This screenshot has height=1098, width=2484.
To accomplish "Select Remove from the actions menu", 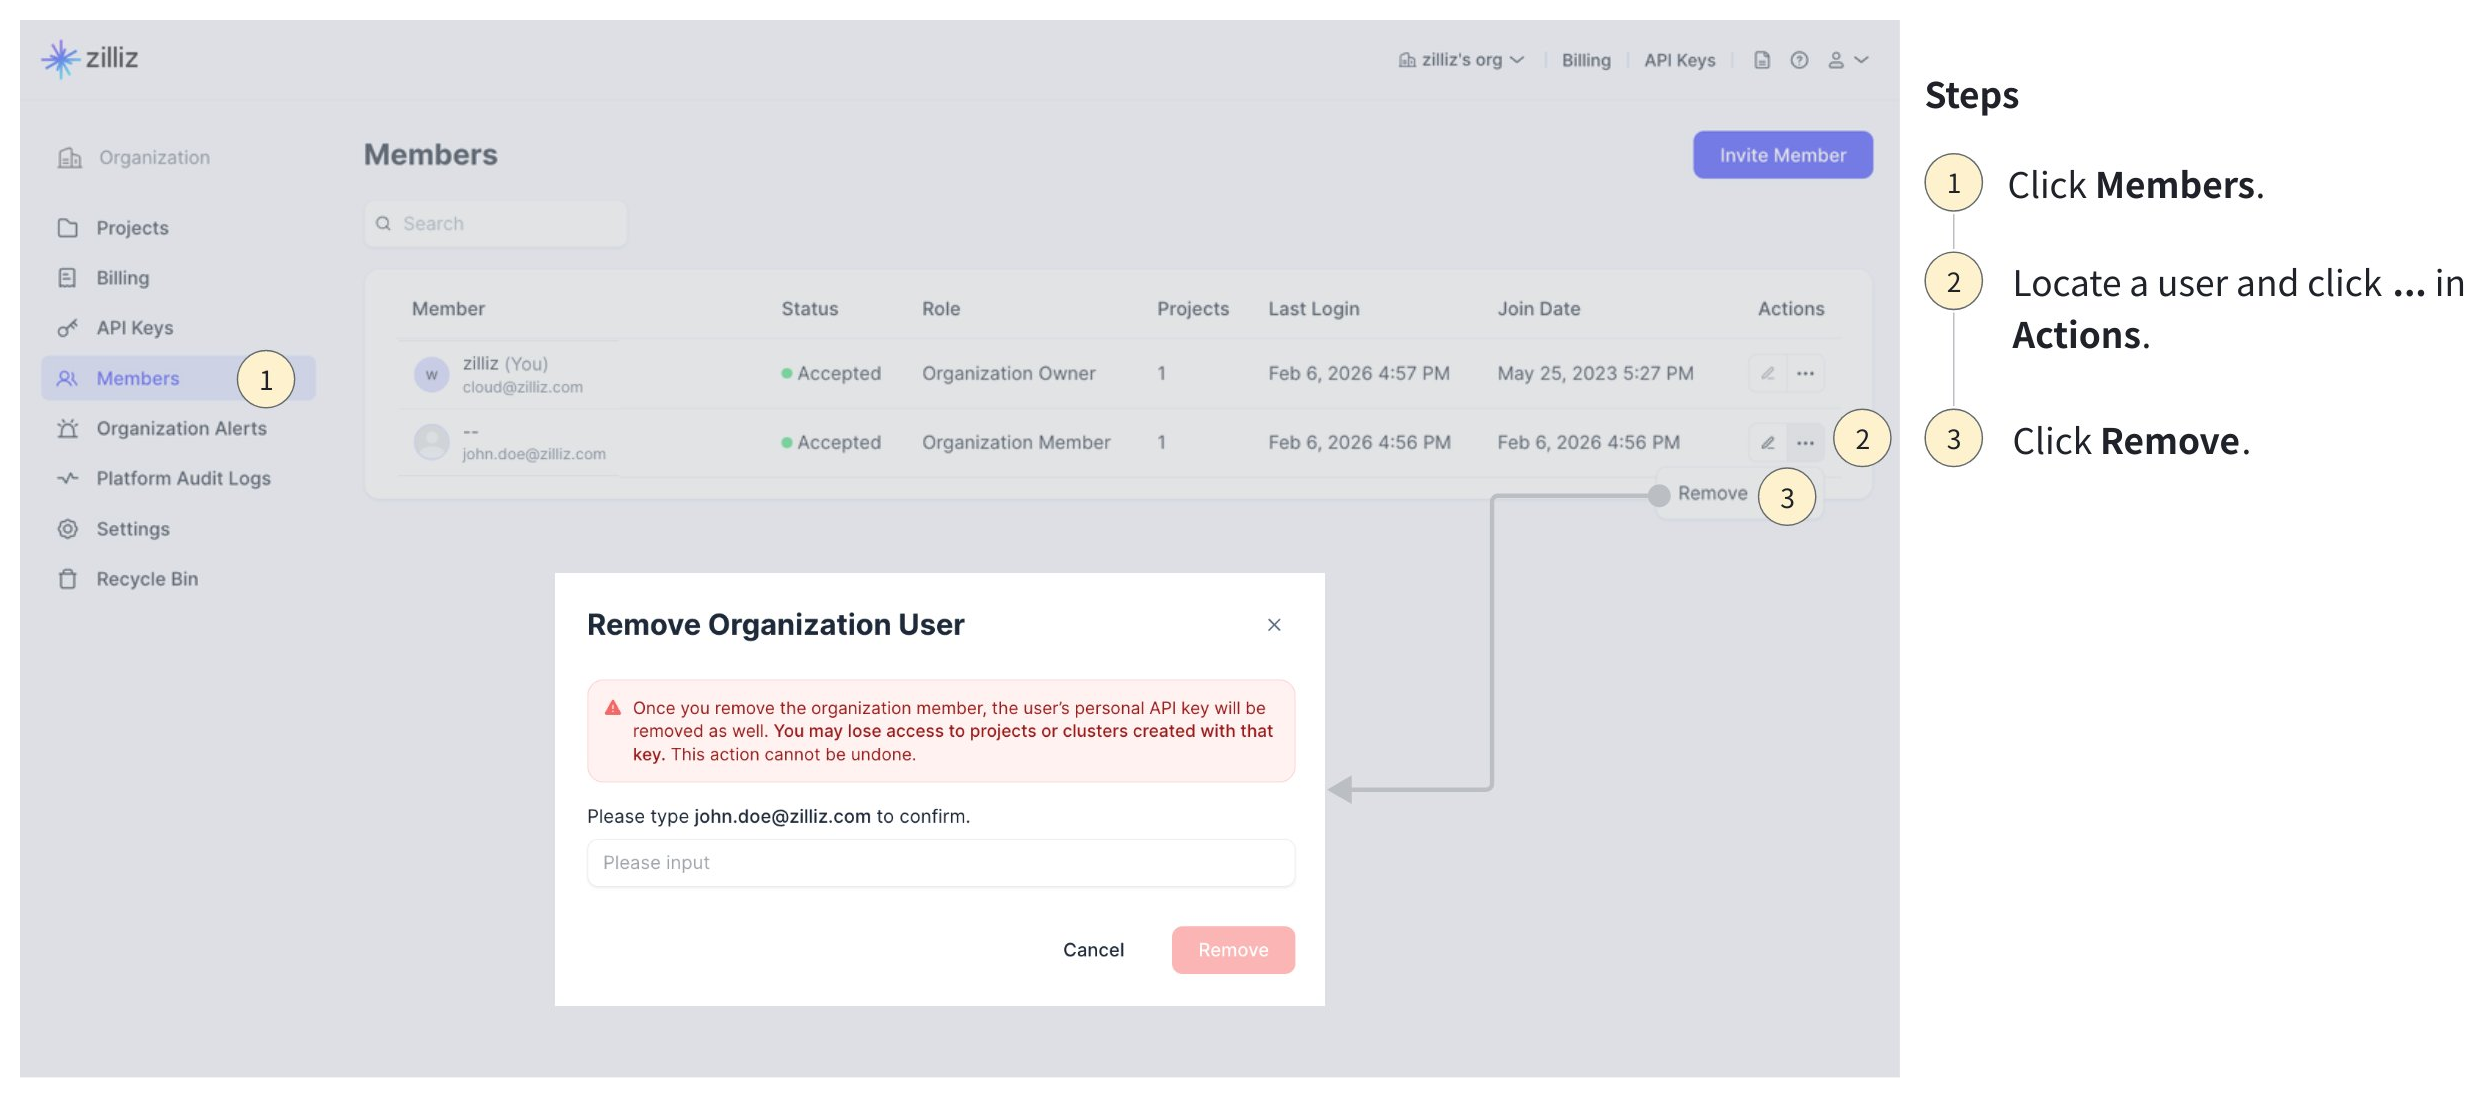I will point(1711,493).
